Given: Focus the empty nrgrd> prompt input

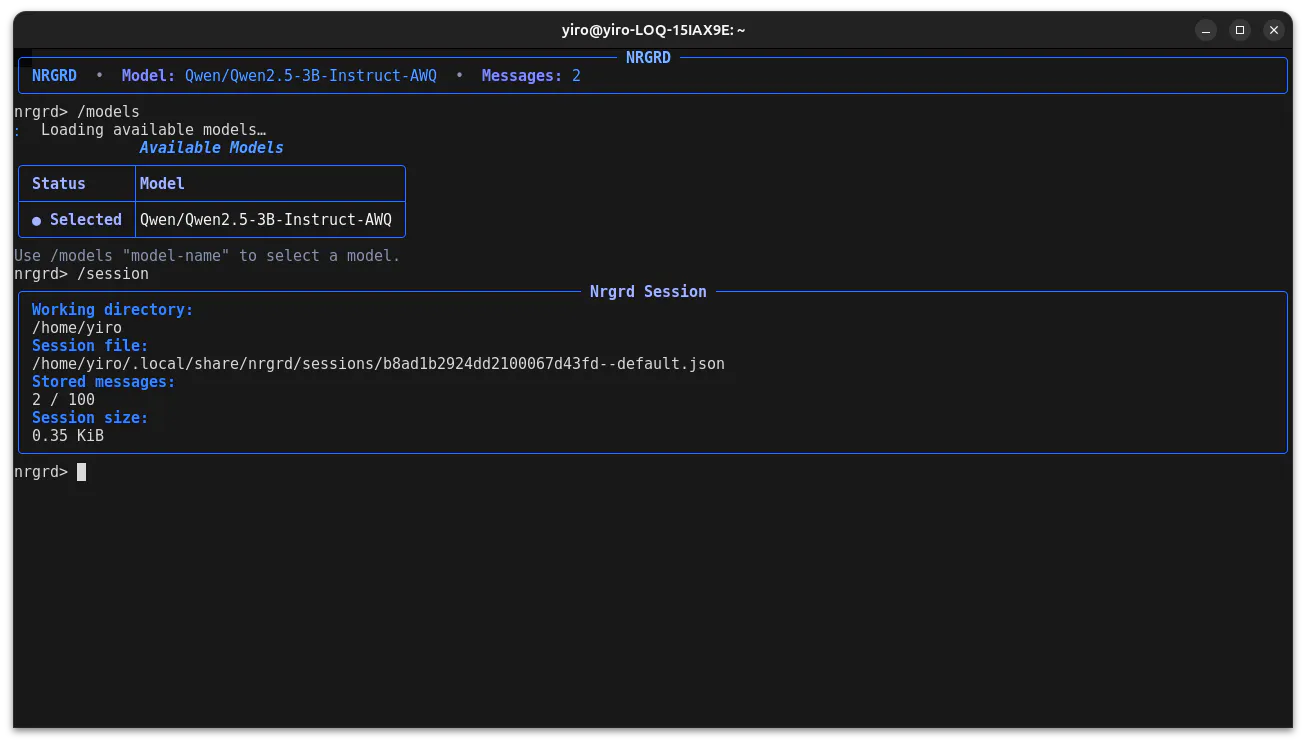Looking at the screenshot, I should coord(82,472).
